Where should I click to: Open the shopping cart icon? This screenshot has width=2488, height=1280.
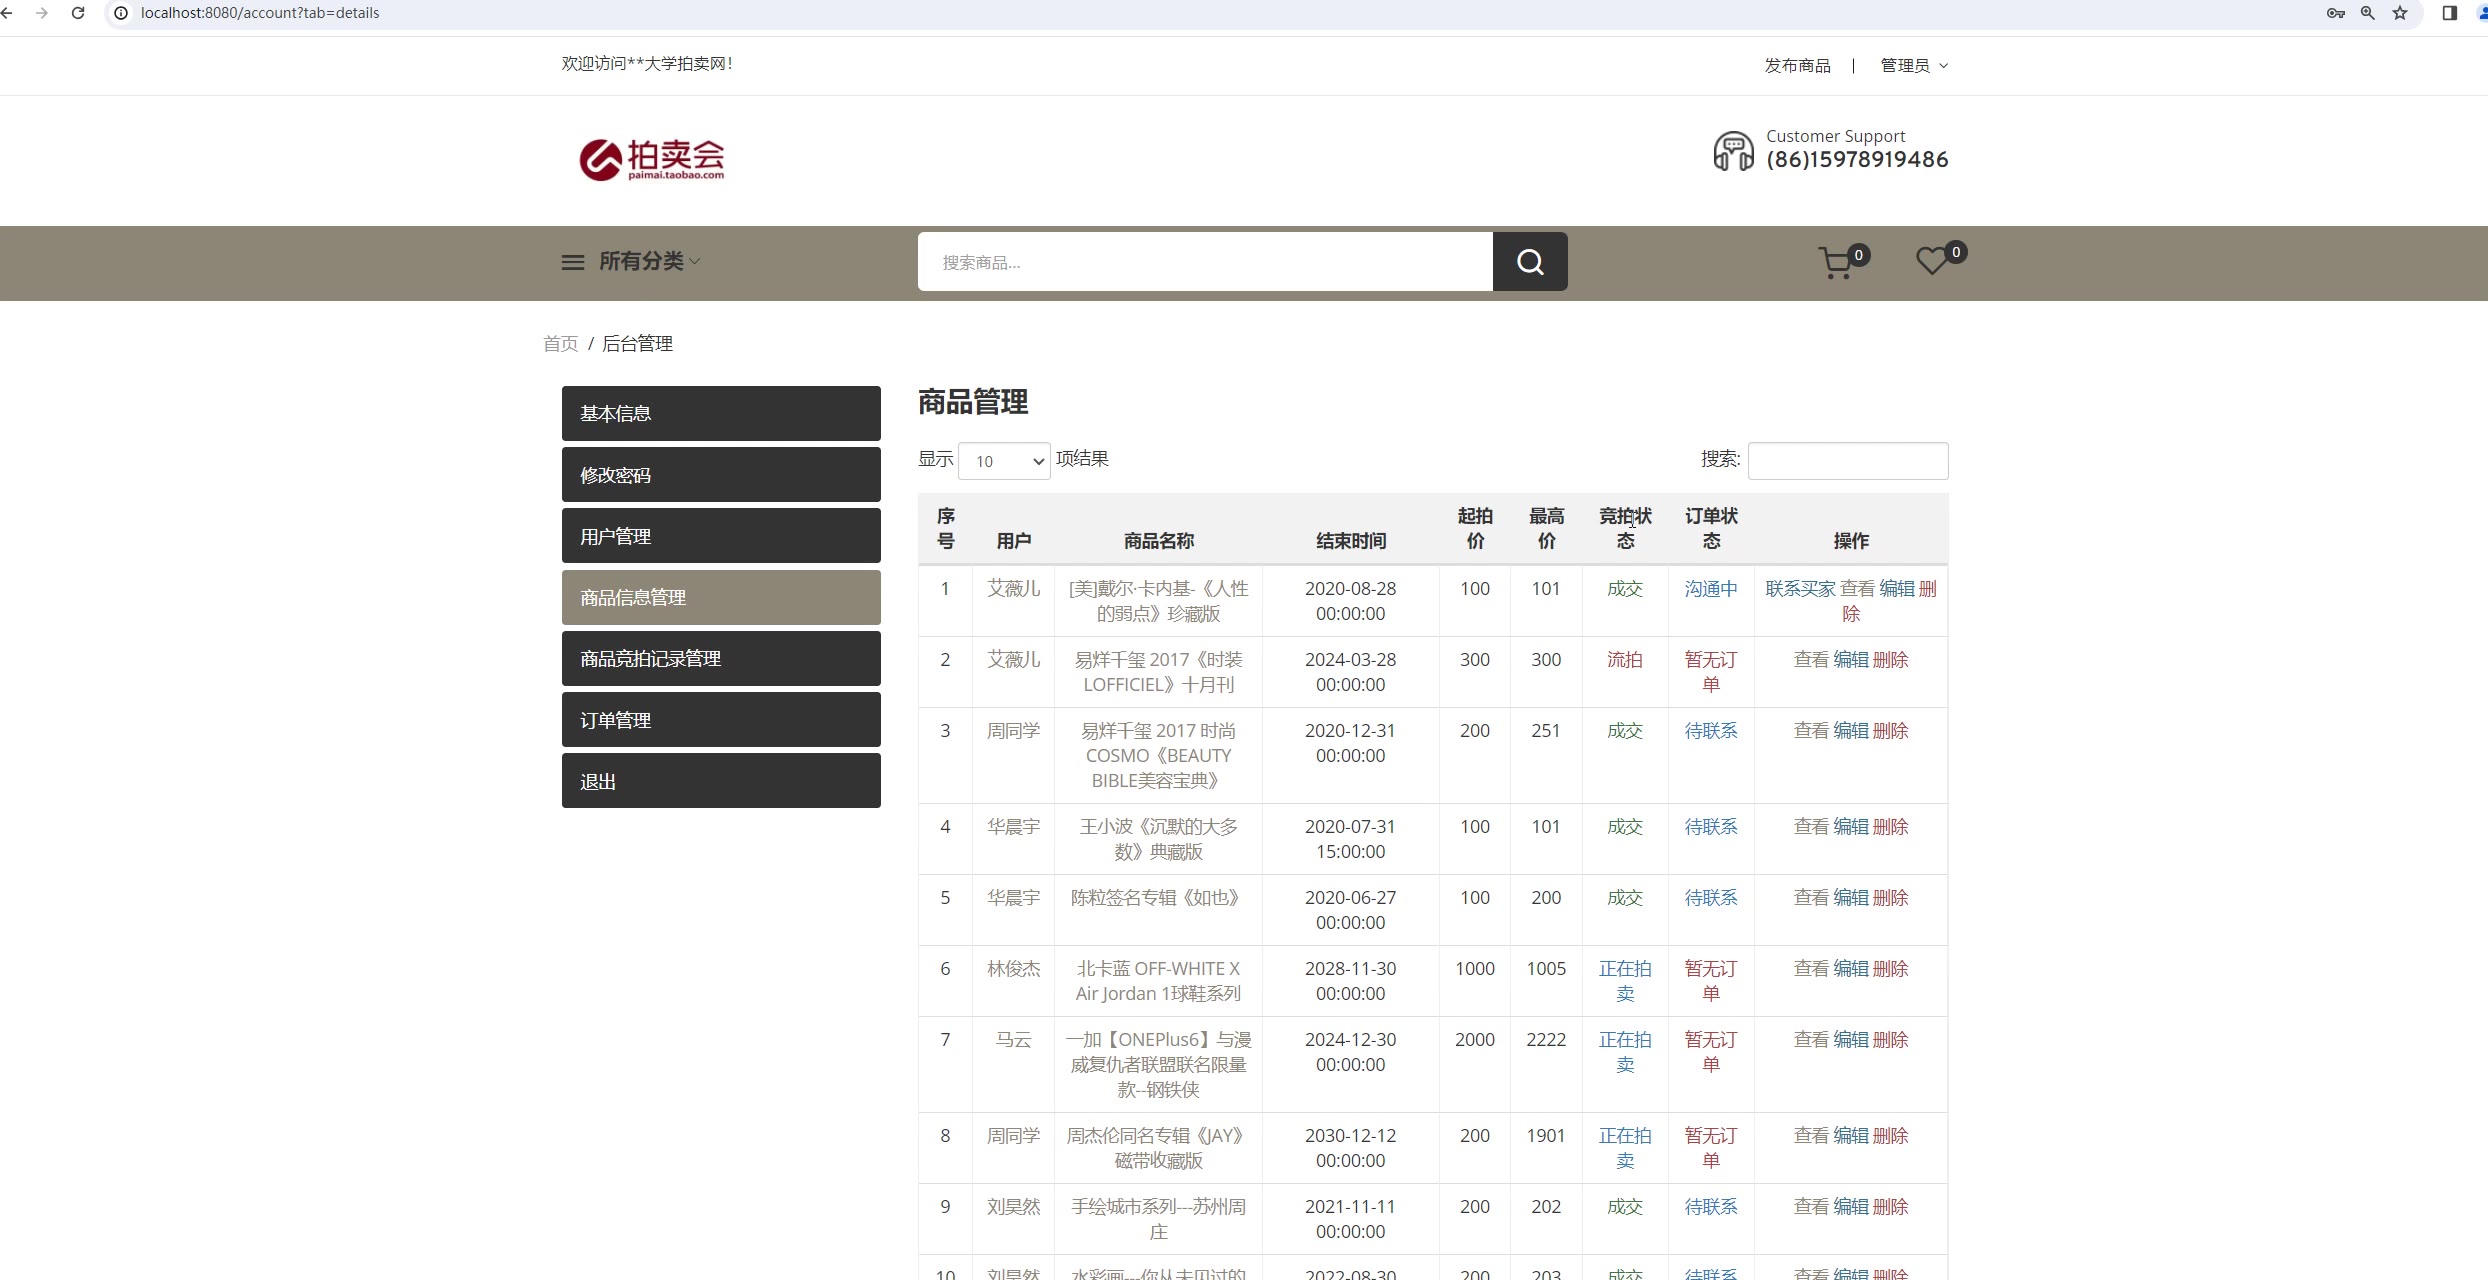(1836, 263)
